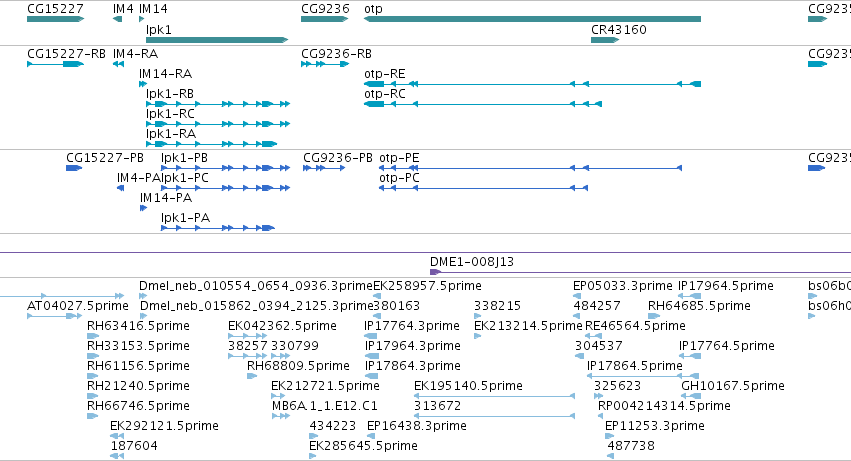This screenshot has width=851, height=461.
Task: Select the MB6A.1_1.E12.C1 feature label
Action: [x=325, y=407]
